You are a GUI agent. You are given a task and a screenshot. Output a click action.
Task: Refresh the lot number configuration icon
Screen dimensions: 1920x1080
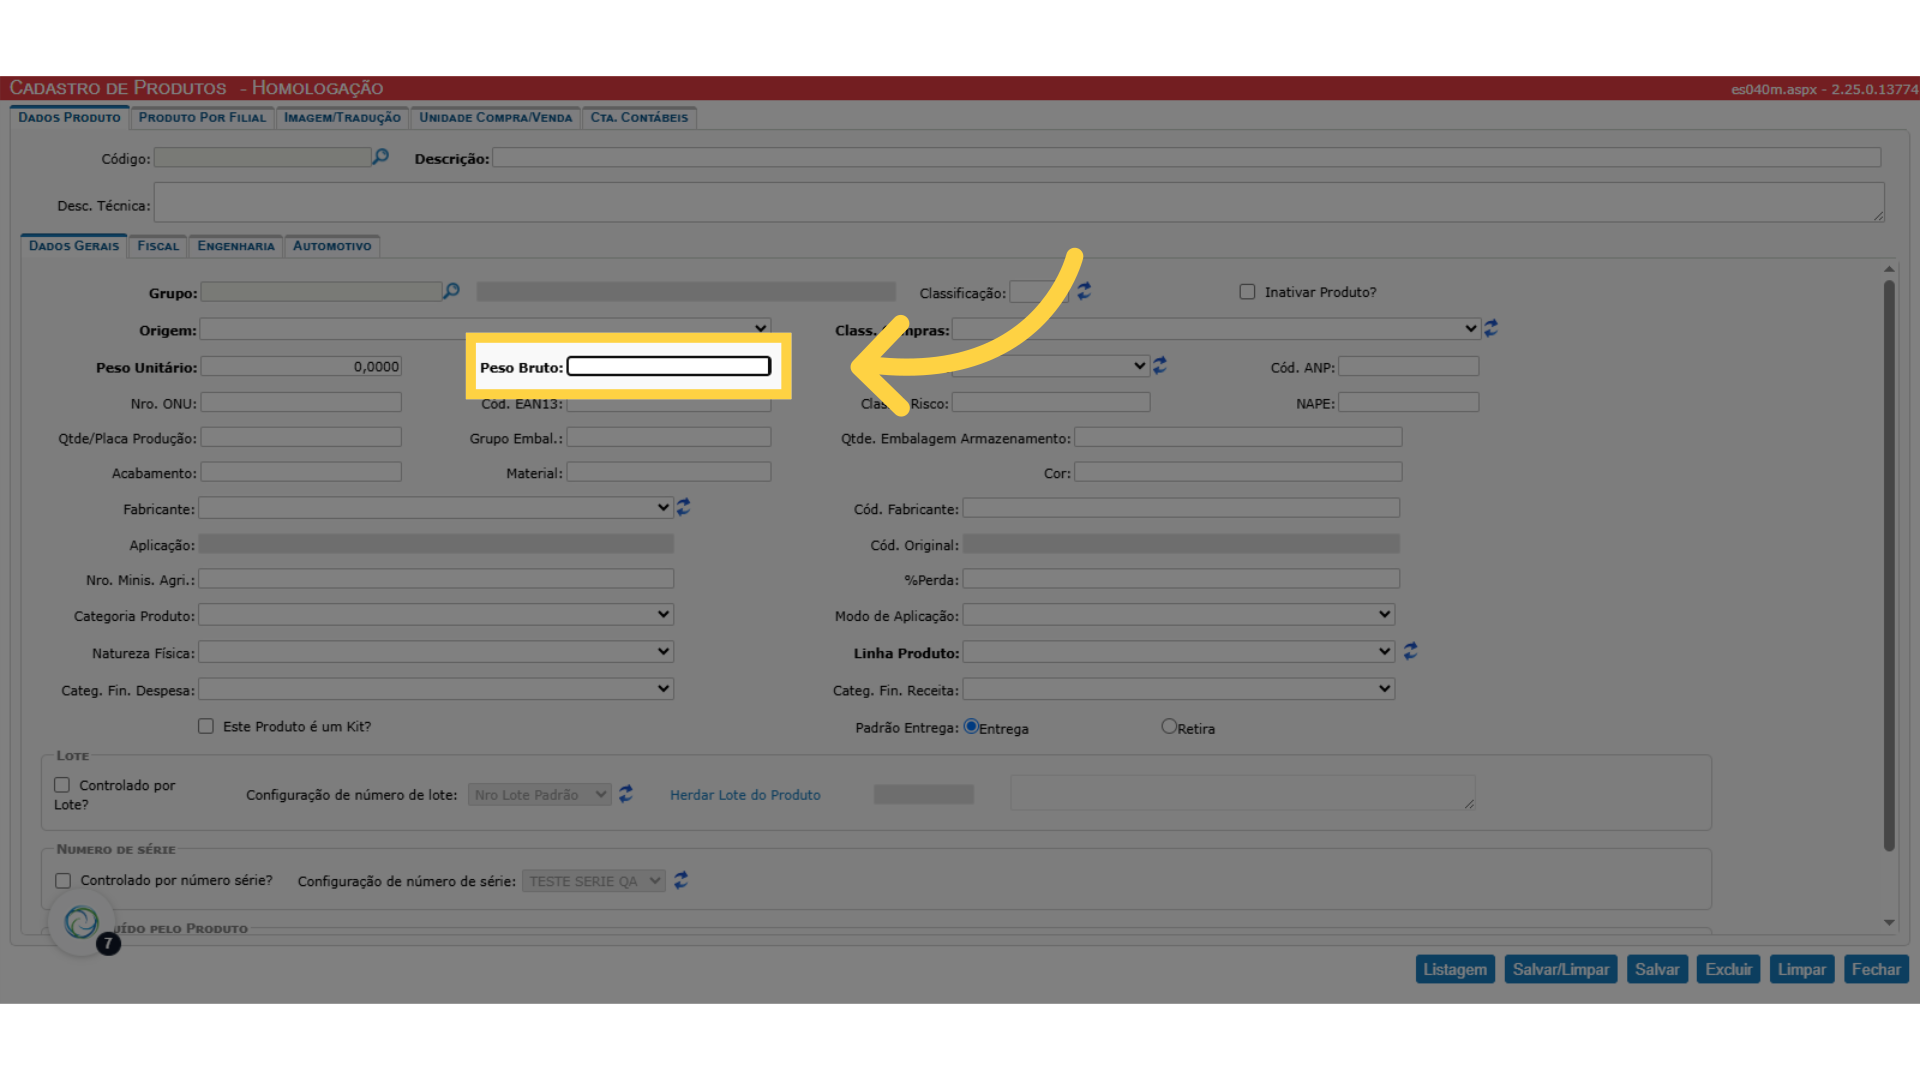coord(626,794)
